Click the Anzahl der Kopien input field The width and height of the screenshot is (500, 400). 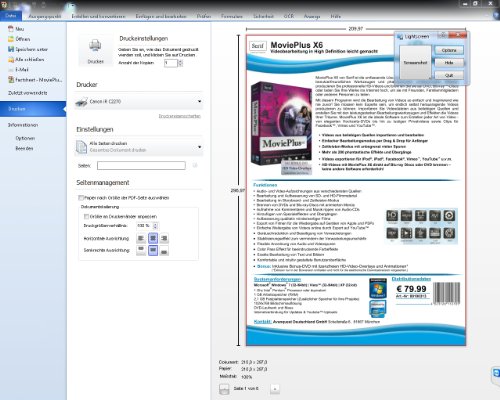tap(171, 63)
